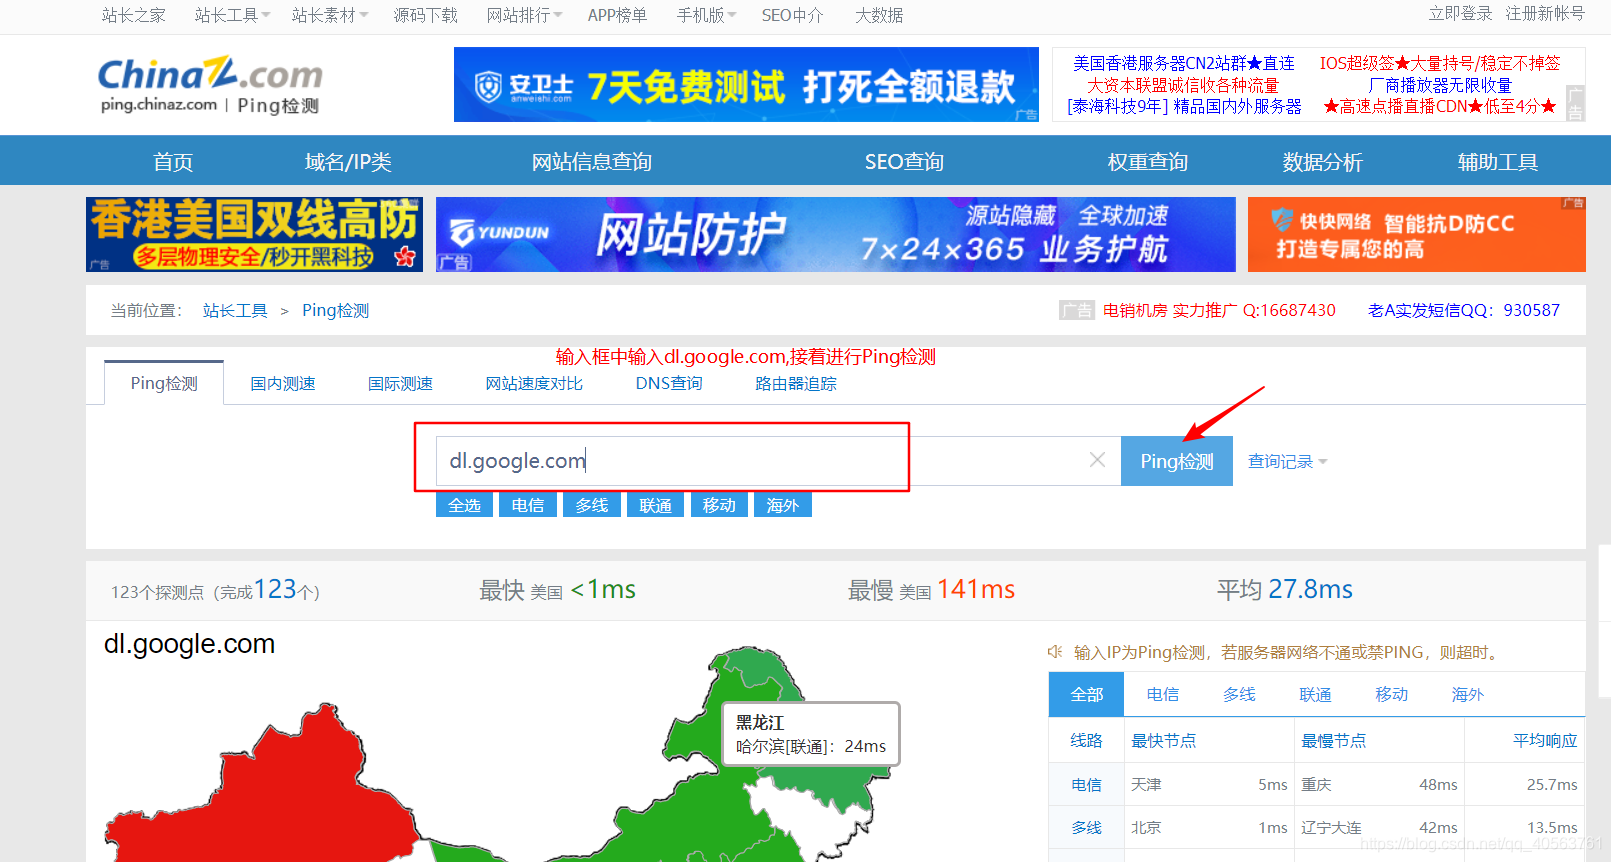Screen dimensions: 1611x862
Task: Switch to the 路由器追踪 tab
Action: (796, 383)
